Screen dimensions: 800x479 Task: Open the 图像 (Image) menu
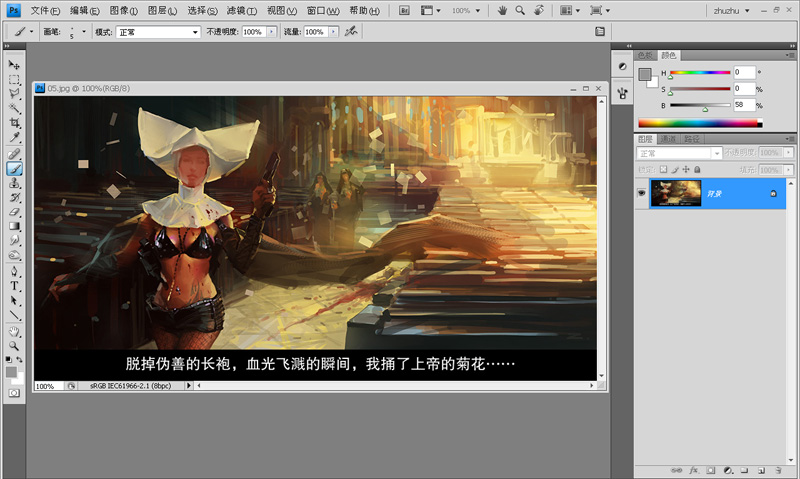123,11
